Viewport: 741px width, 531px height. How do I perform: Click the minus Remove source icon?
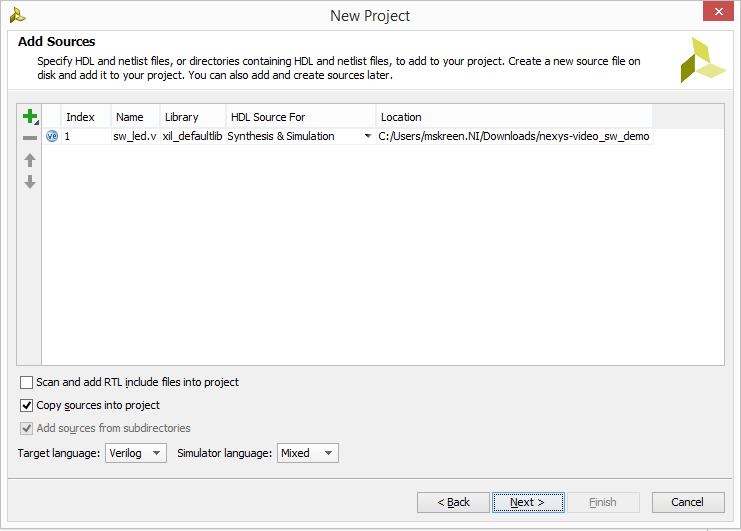29,138
